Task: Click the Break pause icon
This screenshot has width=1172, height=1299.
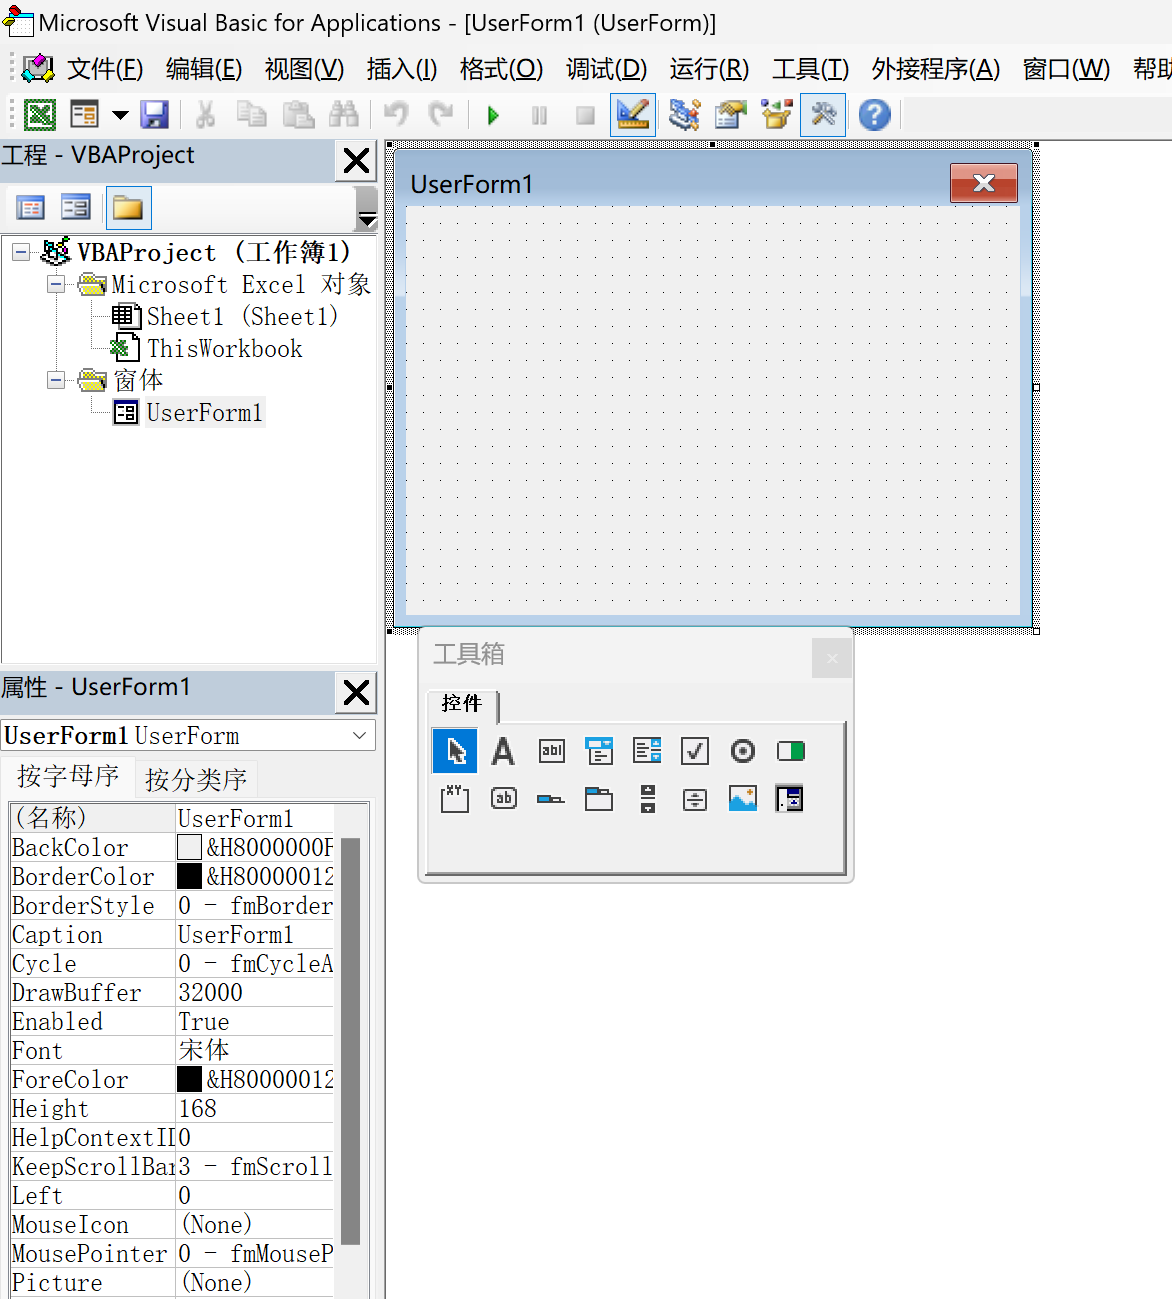Action: 539,115
